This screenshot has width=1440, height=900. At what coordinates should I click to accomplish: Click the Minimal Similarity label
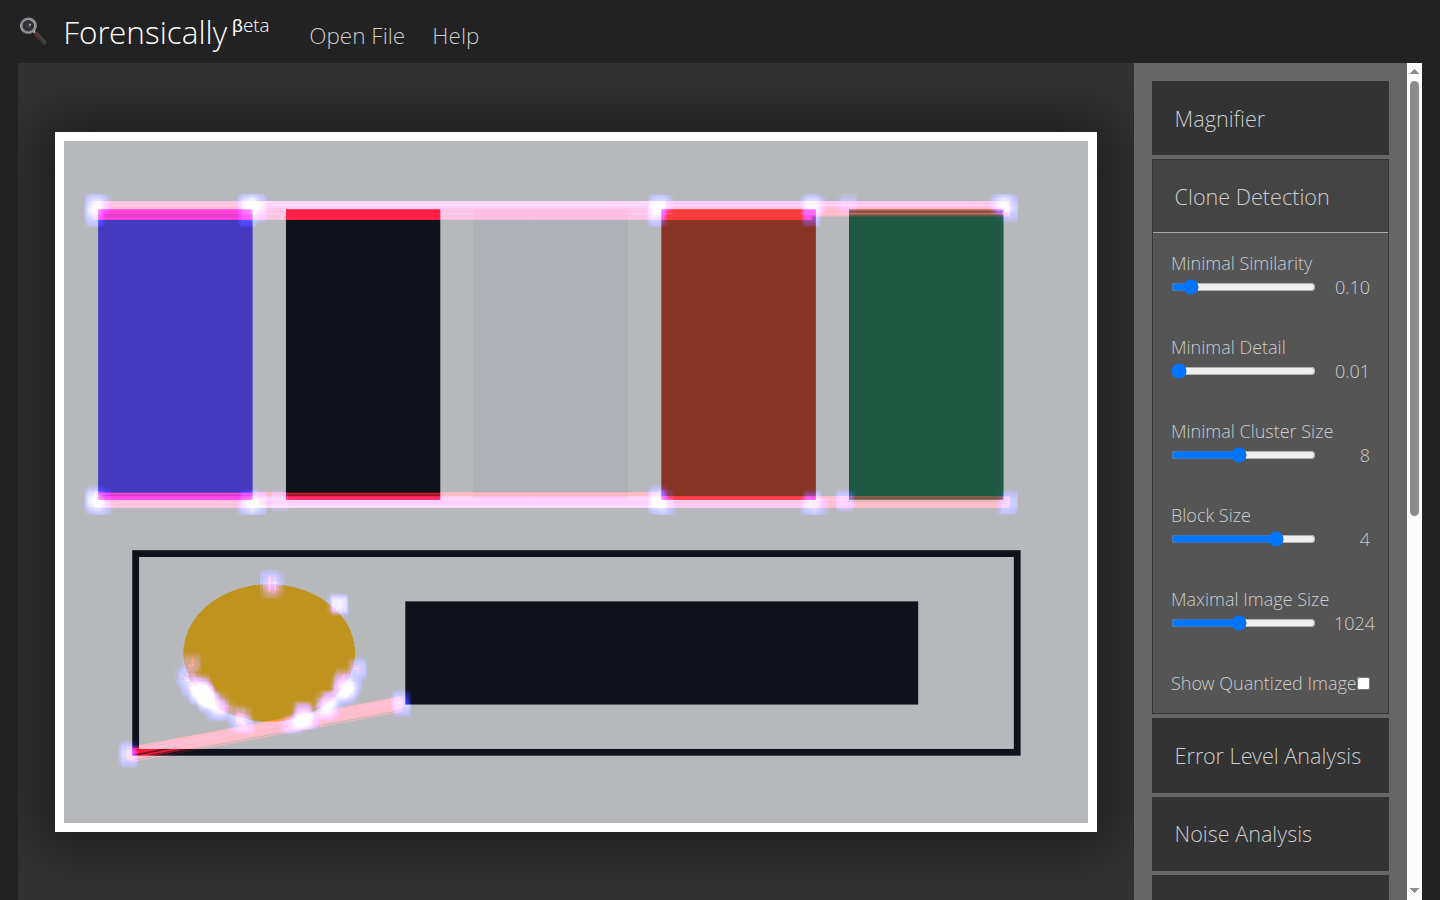1241,264
